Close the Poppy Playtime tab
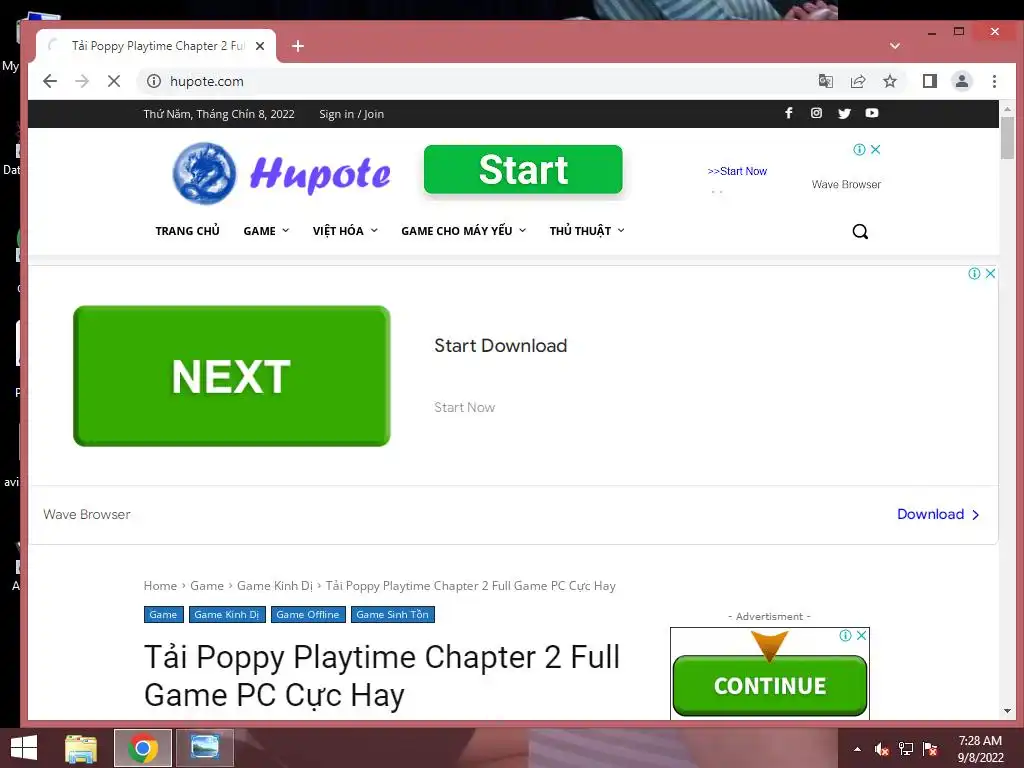 (x=260, y=46)
